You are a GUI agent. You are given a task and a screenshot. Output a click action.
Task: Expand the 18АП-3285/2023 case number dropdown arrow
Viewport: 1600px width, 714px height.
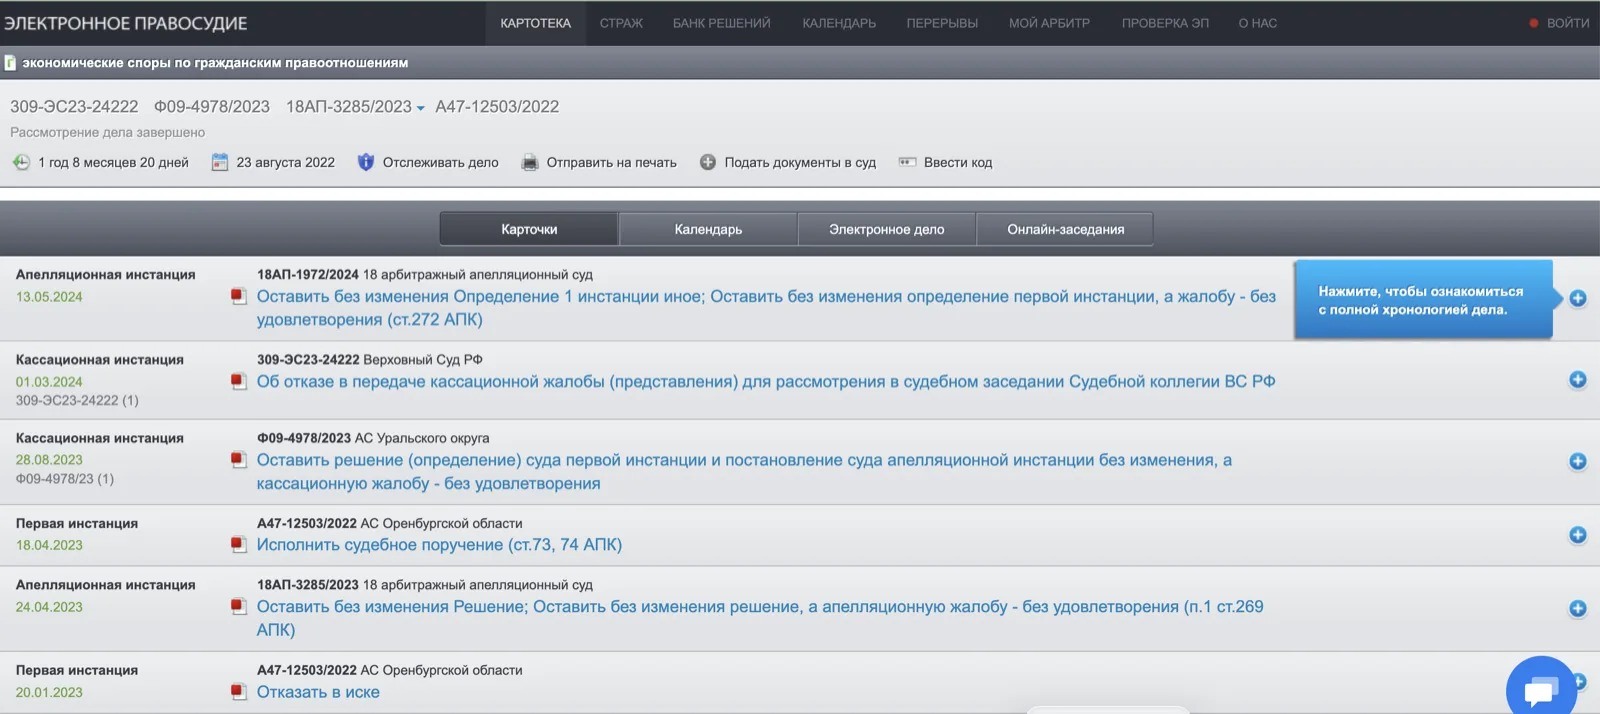[x=421, y=108]
